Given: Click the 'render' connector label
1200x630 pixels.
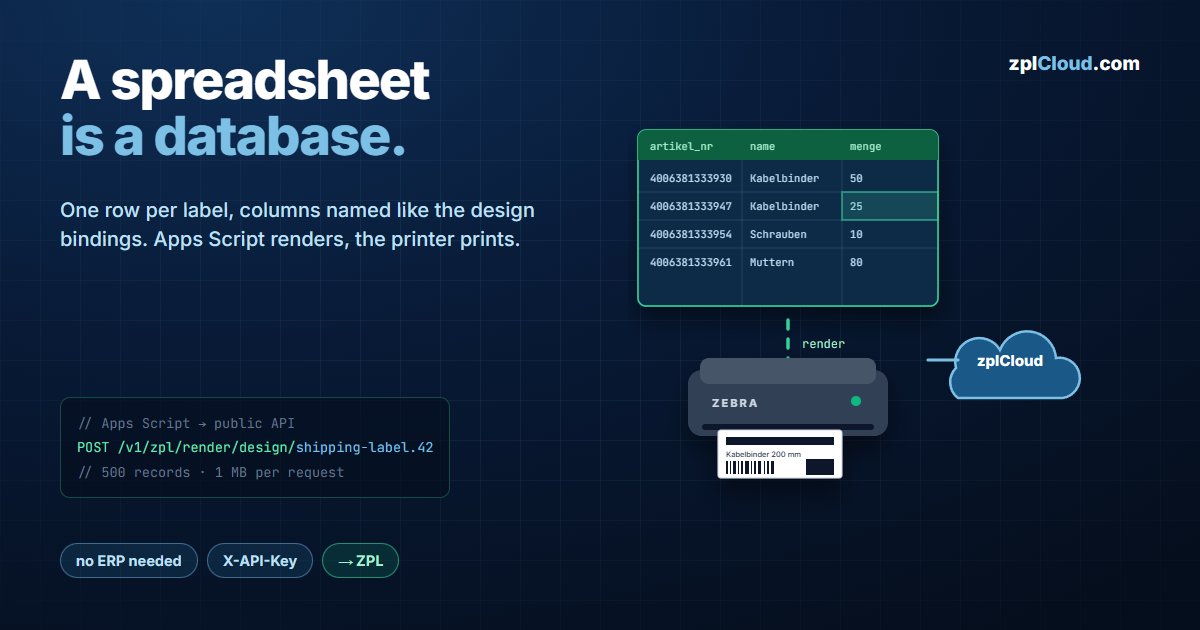Looking at the screenshot, I should (x=823, y=344).
